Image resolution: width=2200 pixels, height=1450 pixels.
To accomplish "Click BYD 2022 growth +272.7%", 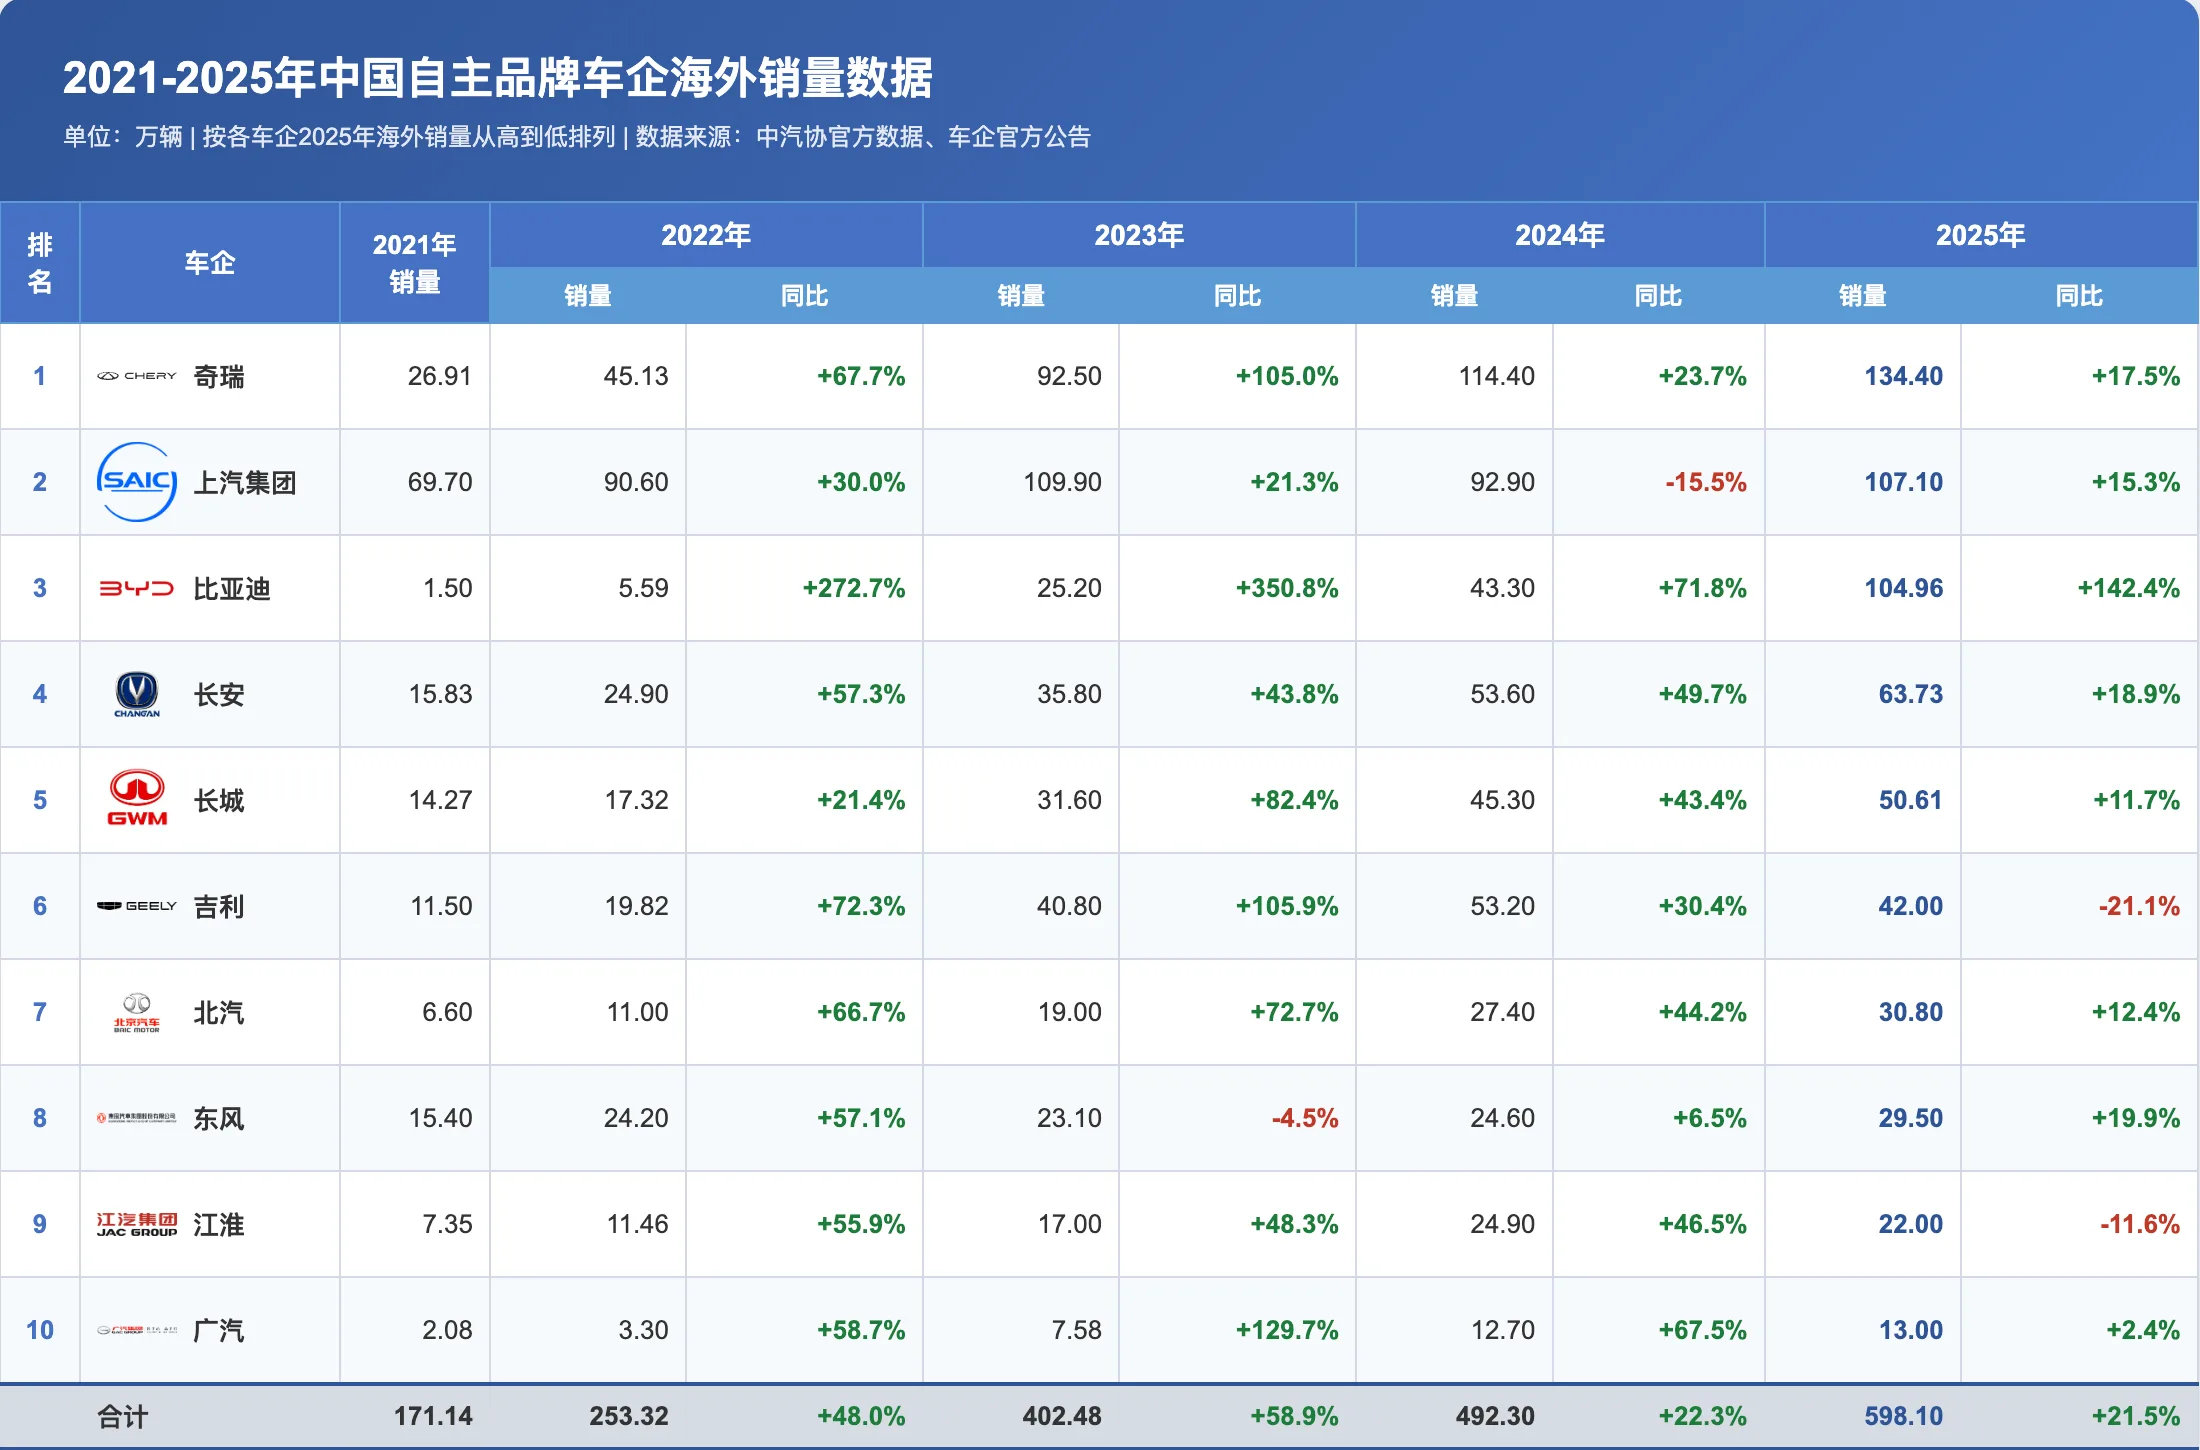I will tap(854, 588).
